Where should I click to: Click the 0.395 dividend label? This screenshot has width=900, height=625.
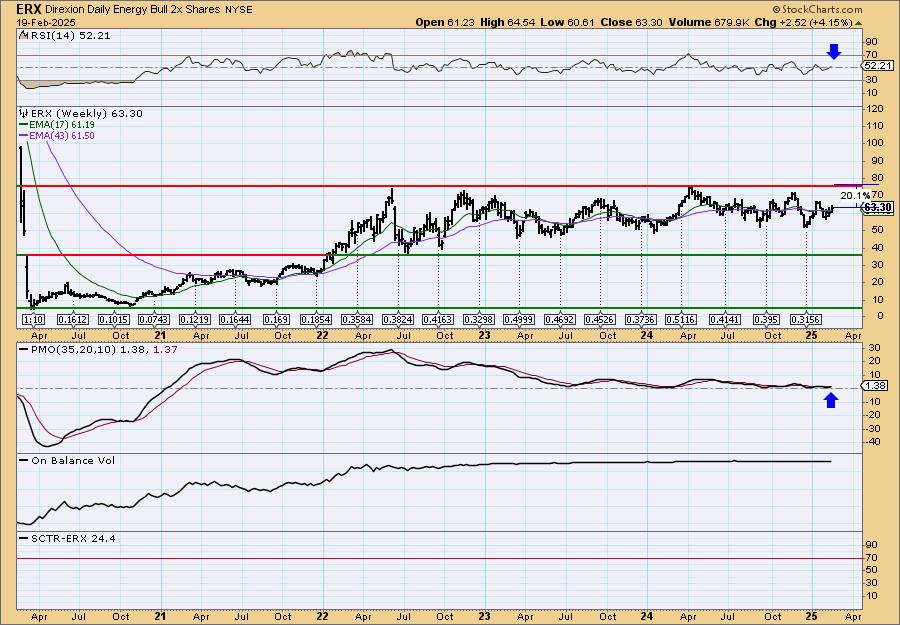click(766, 319)
